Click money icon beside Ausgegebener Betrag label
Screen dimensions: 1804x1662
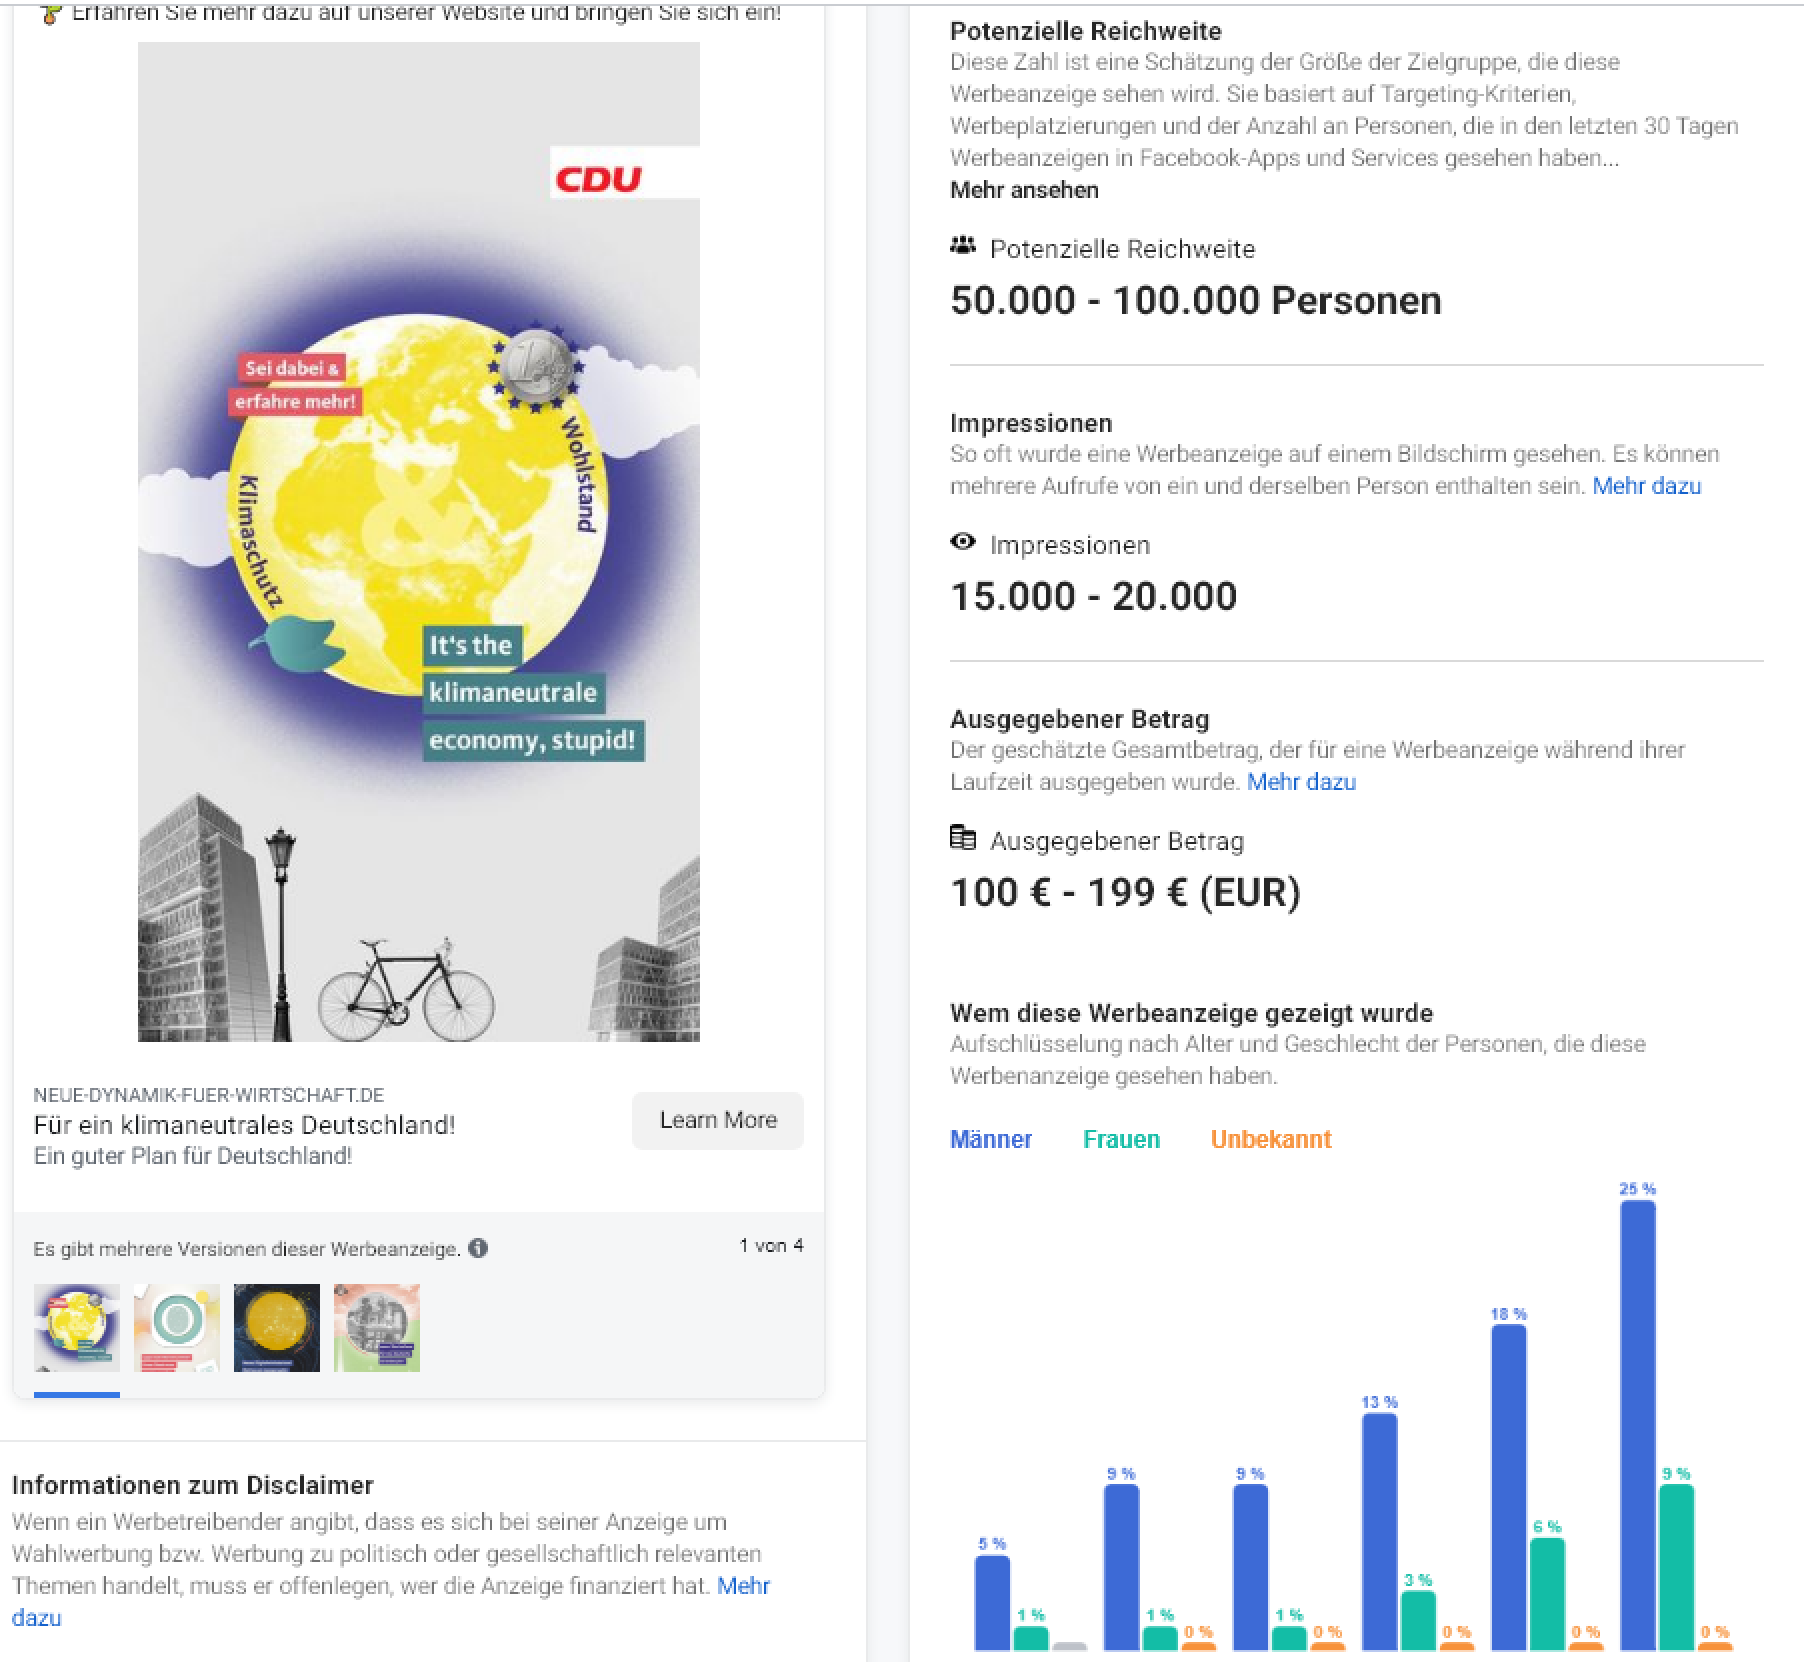click(x=962, y=838)
